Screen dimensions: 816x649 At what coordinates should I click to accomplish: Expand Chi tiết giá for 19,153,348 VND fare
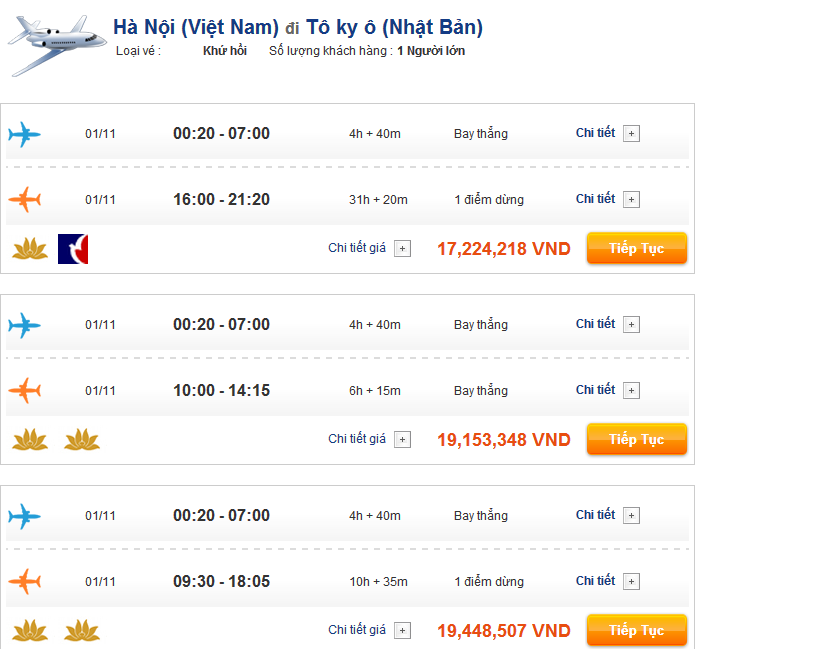coord(402,440)
